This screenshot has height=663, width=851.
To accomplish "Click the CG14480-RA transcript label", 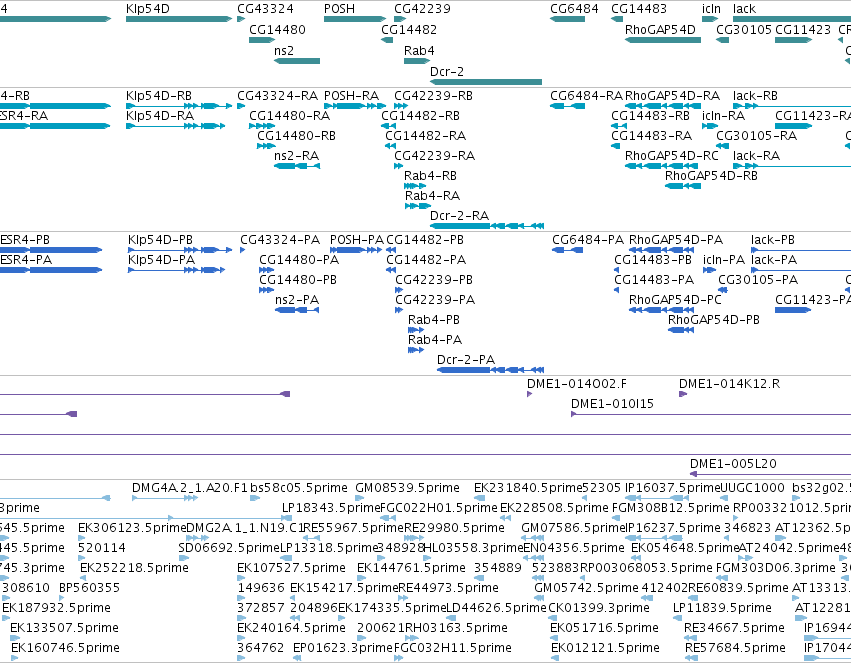I will tap(289, 116).
